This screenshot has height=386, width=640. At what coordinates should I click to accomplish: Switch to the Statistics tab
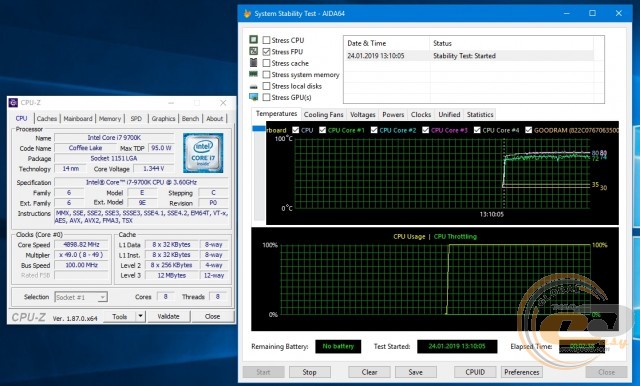pyautogui.click(x=480, y=115)
